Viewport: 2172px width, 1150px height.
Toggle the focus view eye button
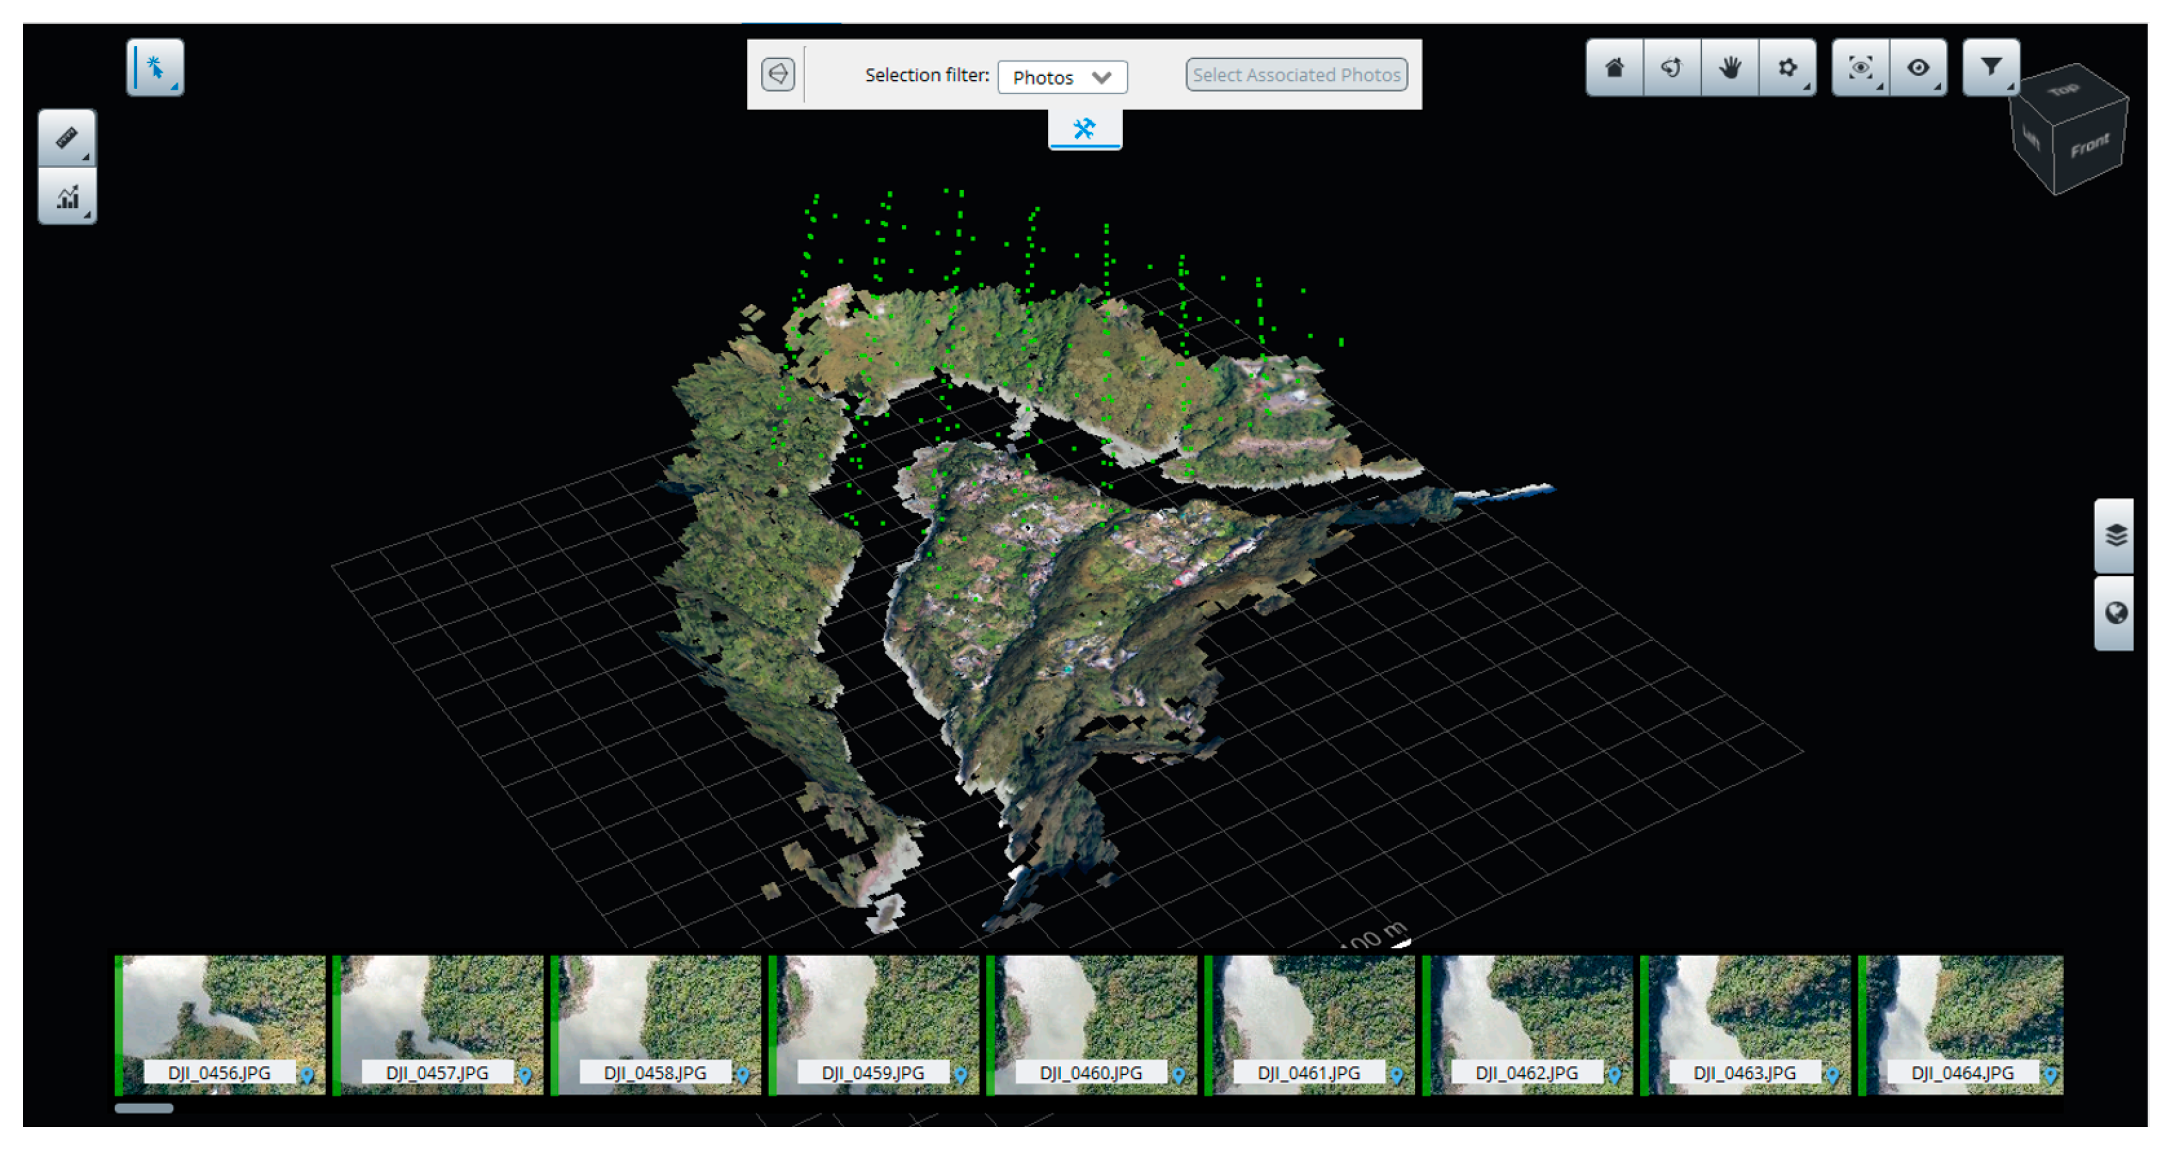point(1860,68)
